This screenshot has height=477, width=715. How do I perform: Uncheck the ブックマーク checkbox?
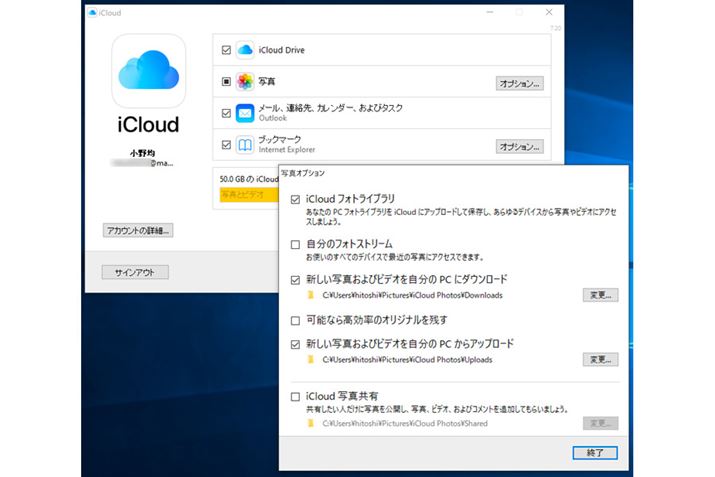[226, 145]
